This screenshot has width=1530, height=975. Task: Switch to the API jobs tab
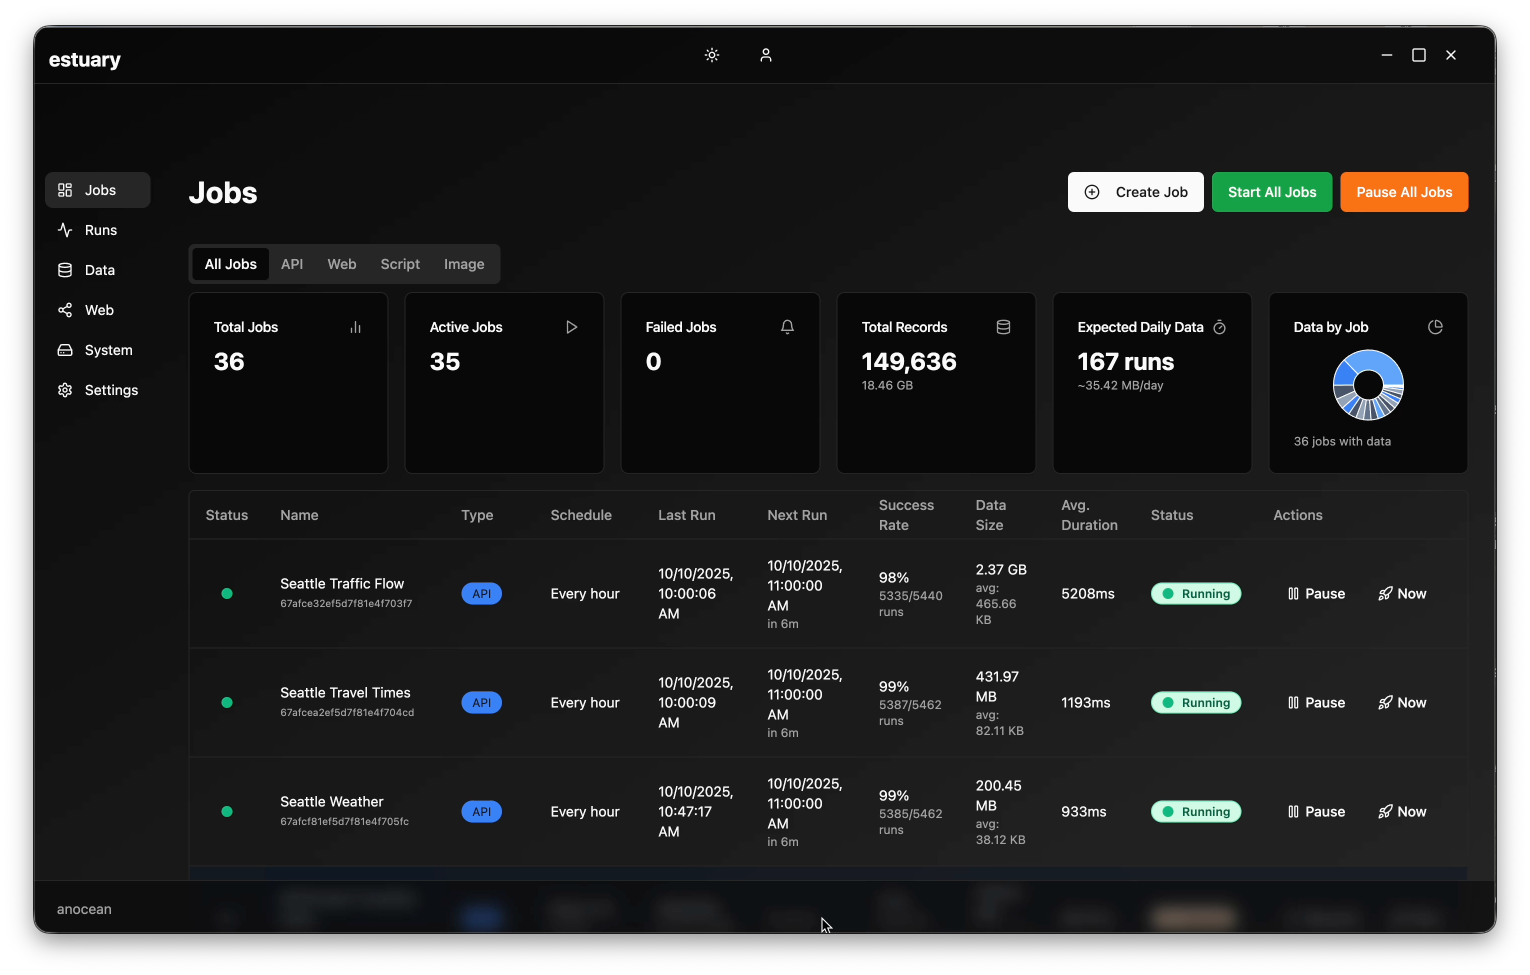pos(292,263)
